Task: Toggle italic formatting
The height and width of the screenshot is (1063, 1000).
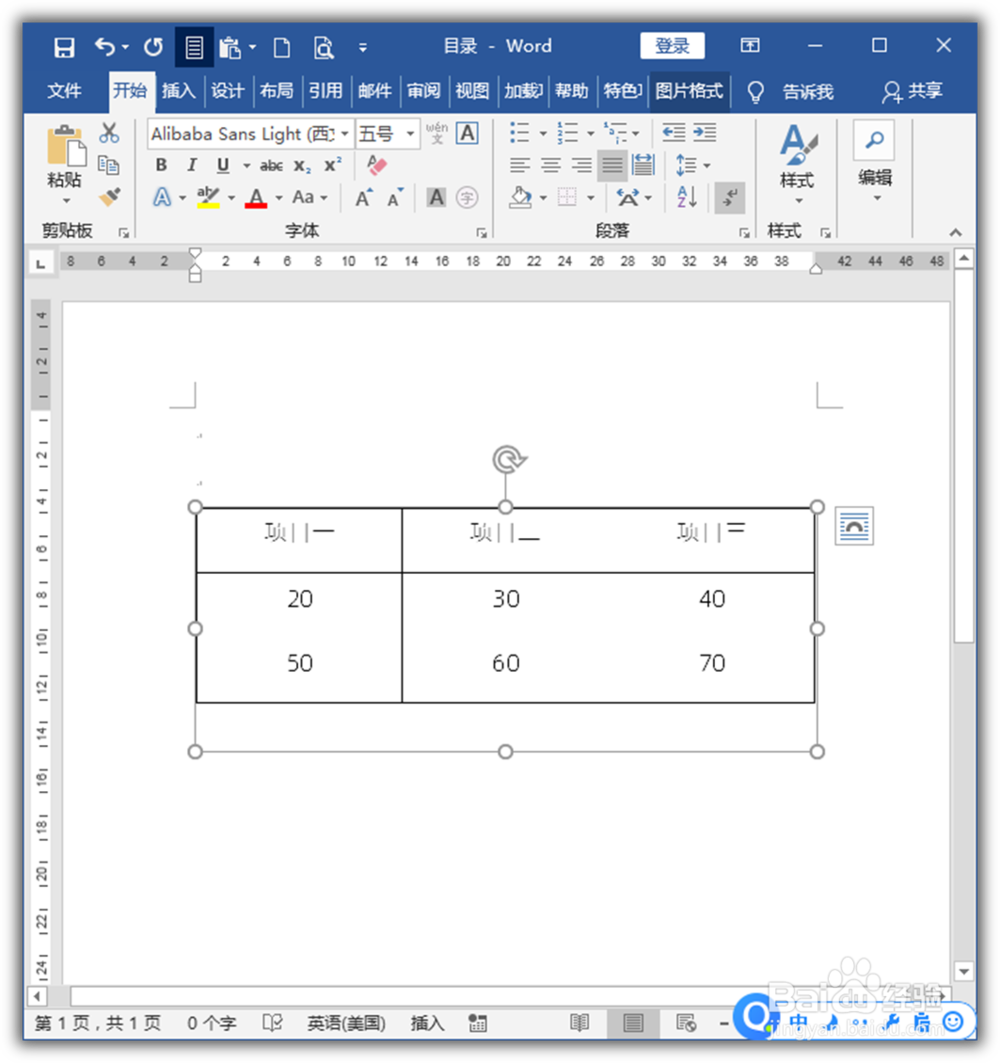Action: (x=192, y=165)
